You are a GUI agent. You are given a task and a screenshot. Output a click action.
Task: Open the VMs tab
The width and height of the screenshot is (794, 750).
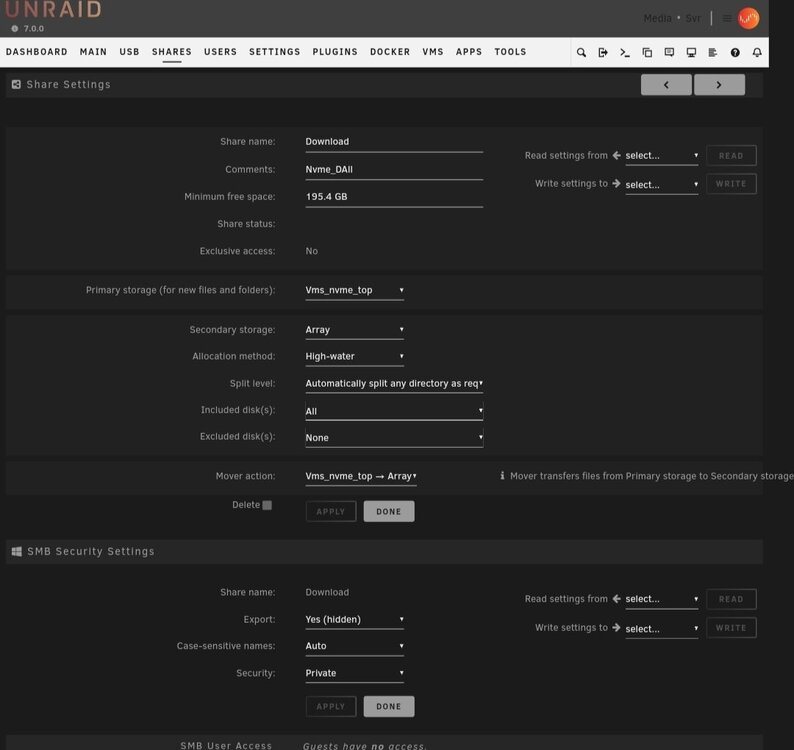click(x=432, y=52)
